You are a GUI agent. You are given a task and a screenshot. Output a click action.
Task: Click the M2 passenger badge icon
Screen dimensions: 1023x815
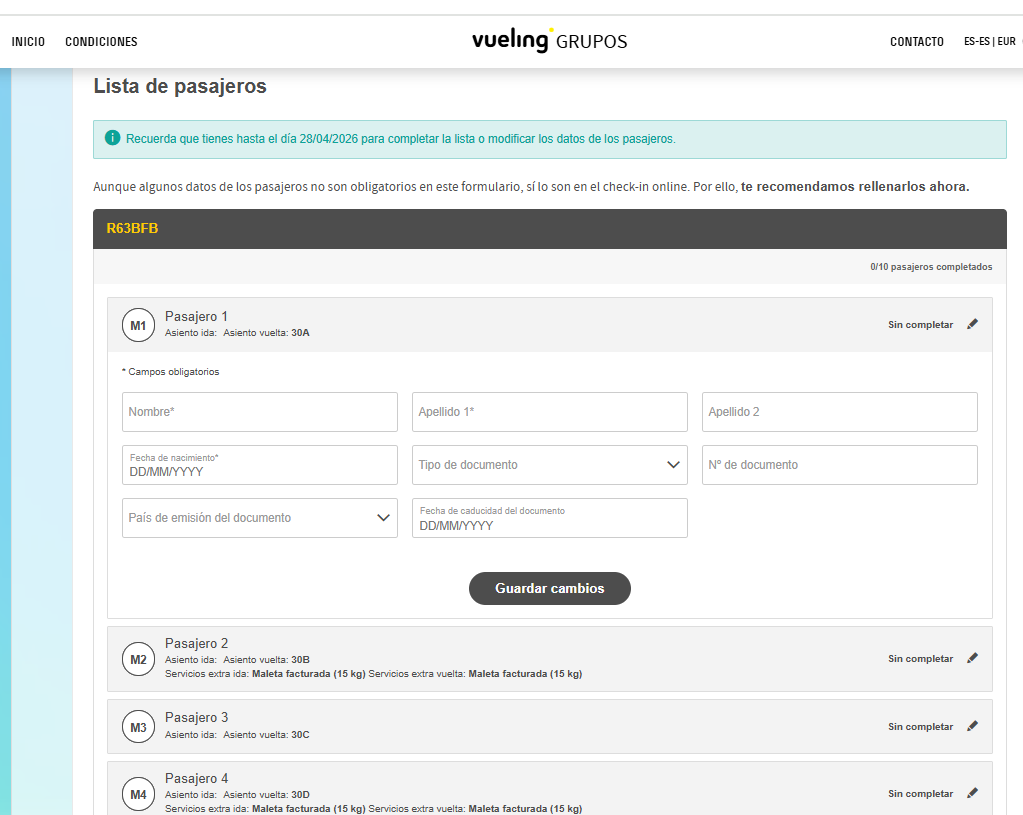point(138,659)
